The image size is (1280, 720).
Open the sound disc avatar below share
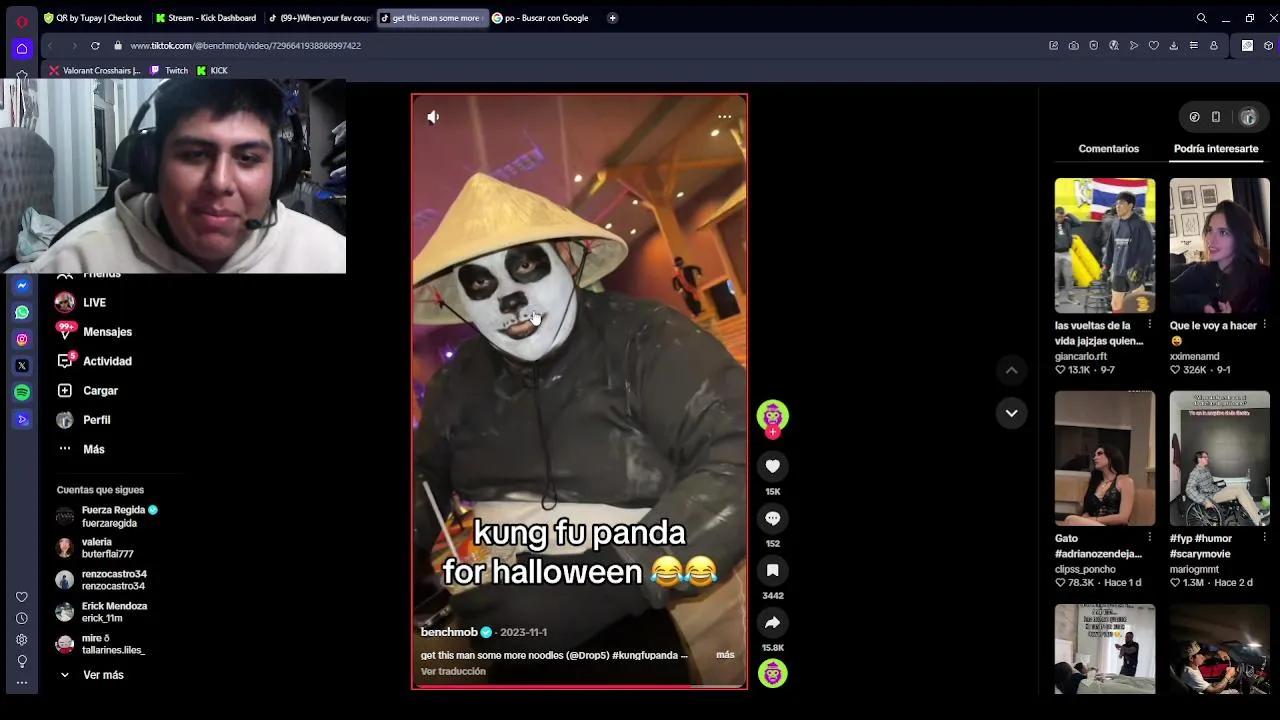coord(772,674)
